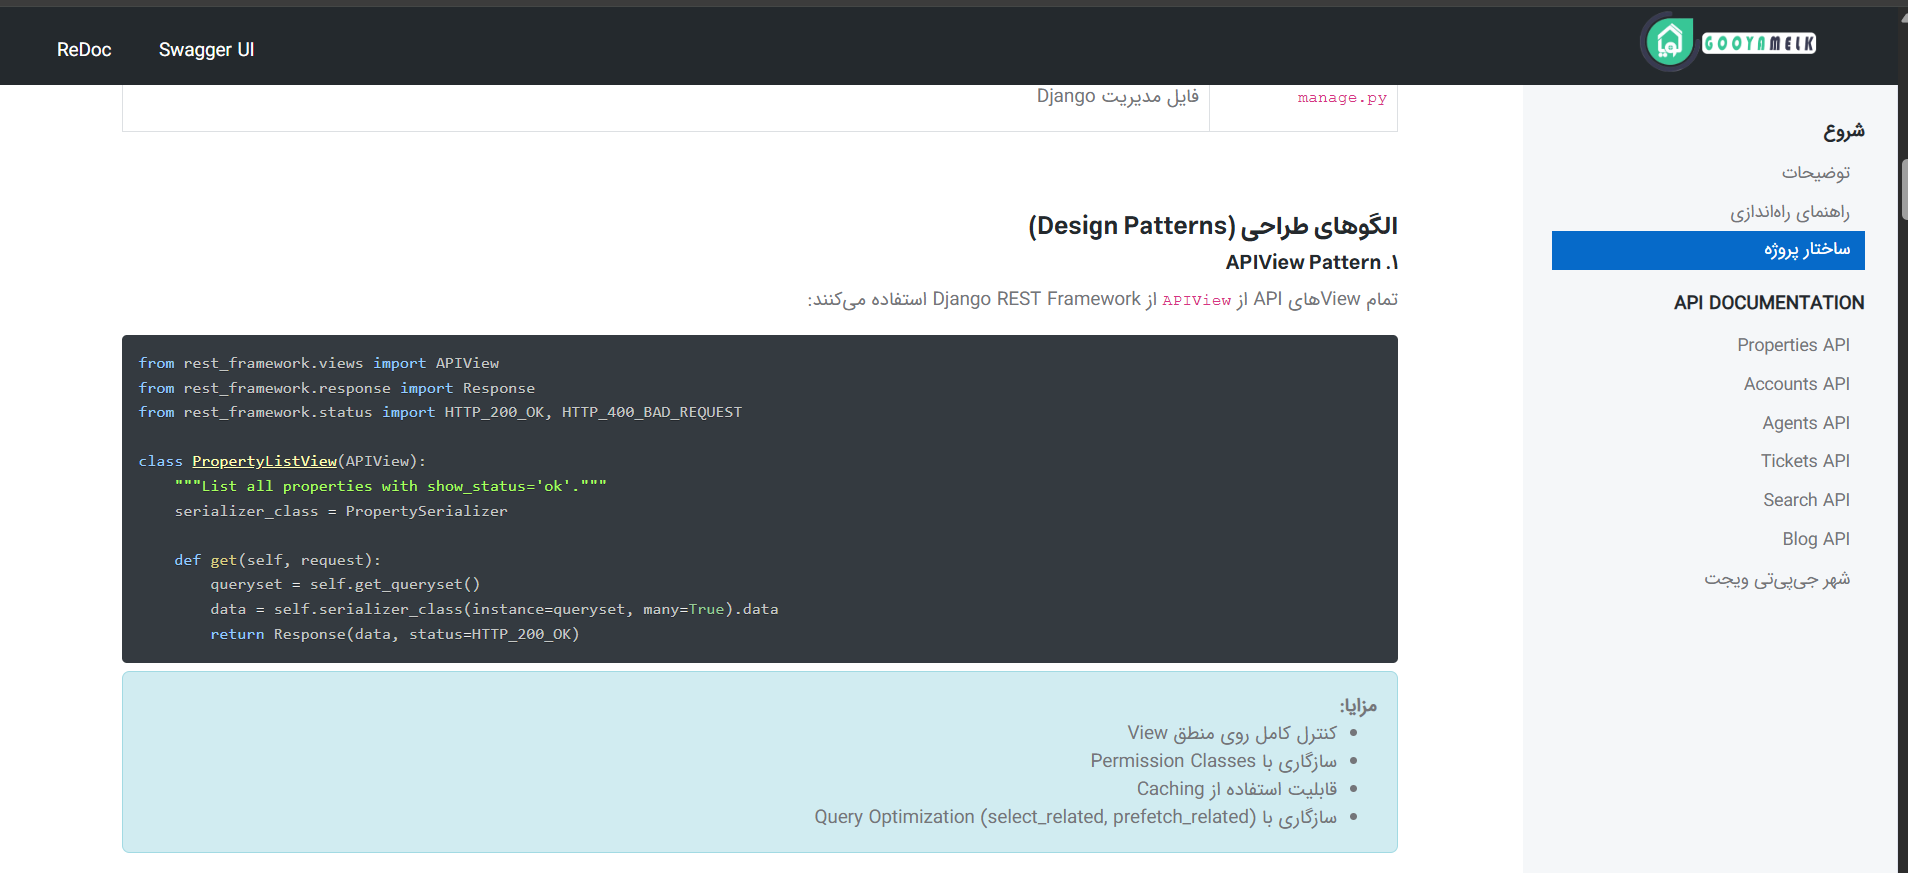This screenshot has width=1908, height=873.
Task: Open Blog API documentation
Action: pos(1816,539)
